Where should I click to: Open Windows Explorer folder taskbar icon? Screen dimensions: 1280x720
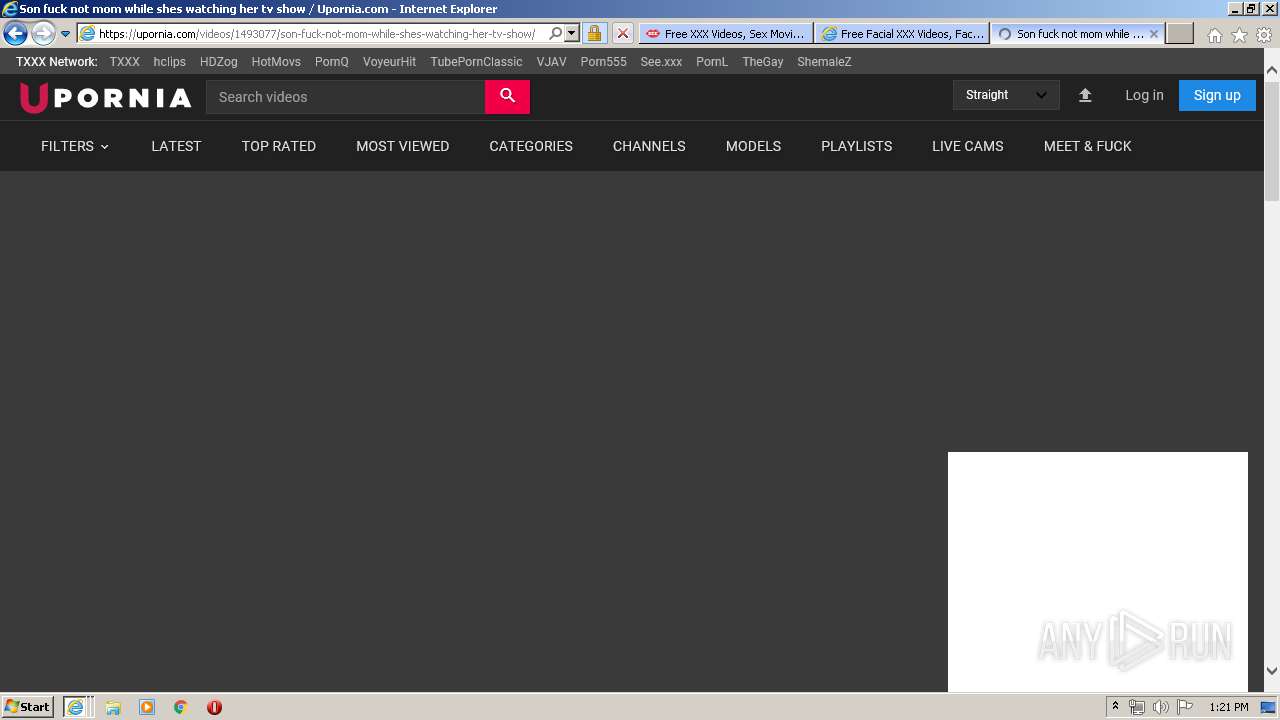click(113, 707)
